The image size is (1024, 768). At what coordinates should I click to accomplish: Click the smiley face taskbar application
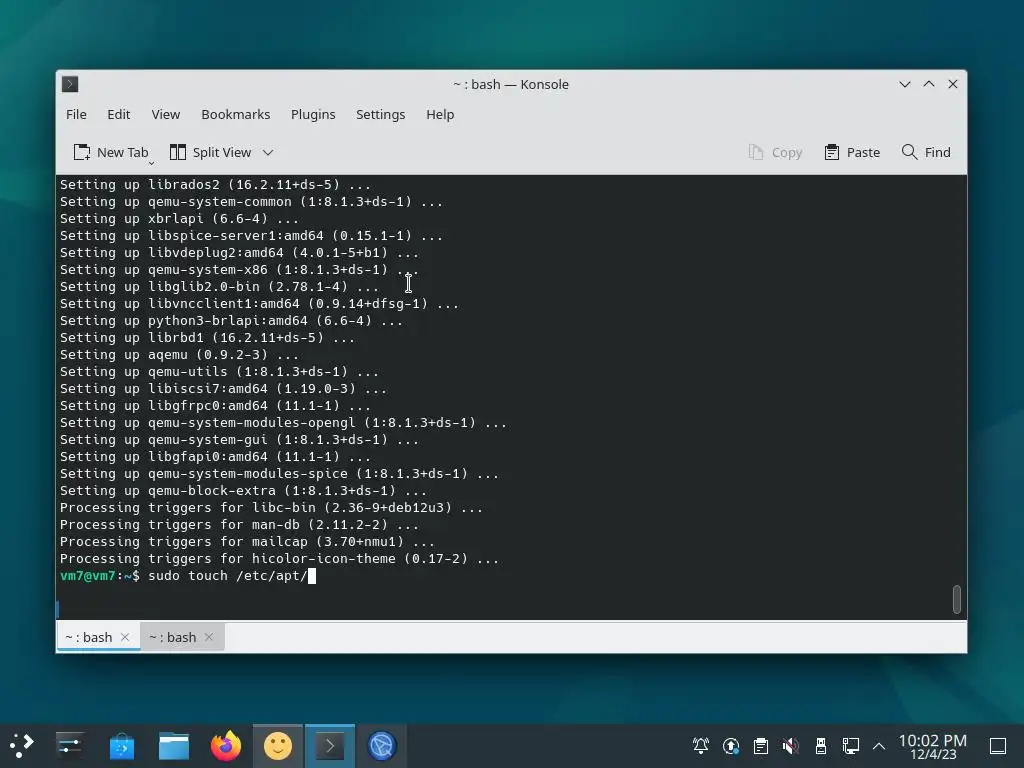(x=278, y=745)
